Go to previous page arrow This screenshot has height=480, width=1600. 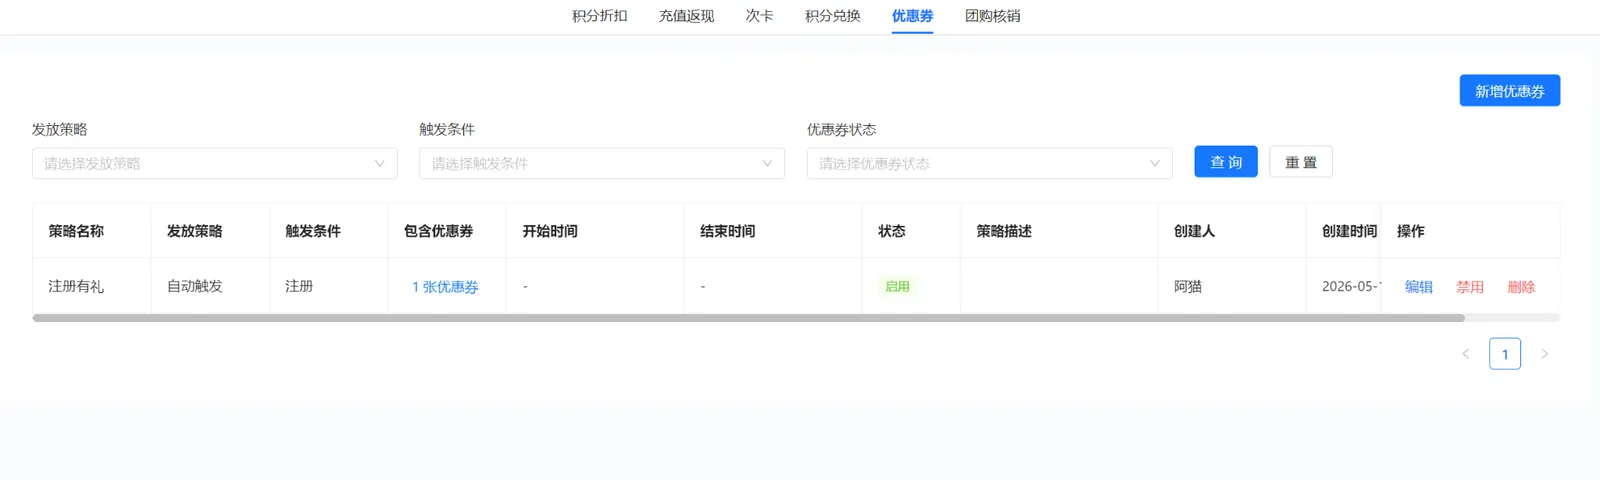[1465, 354]
